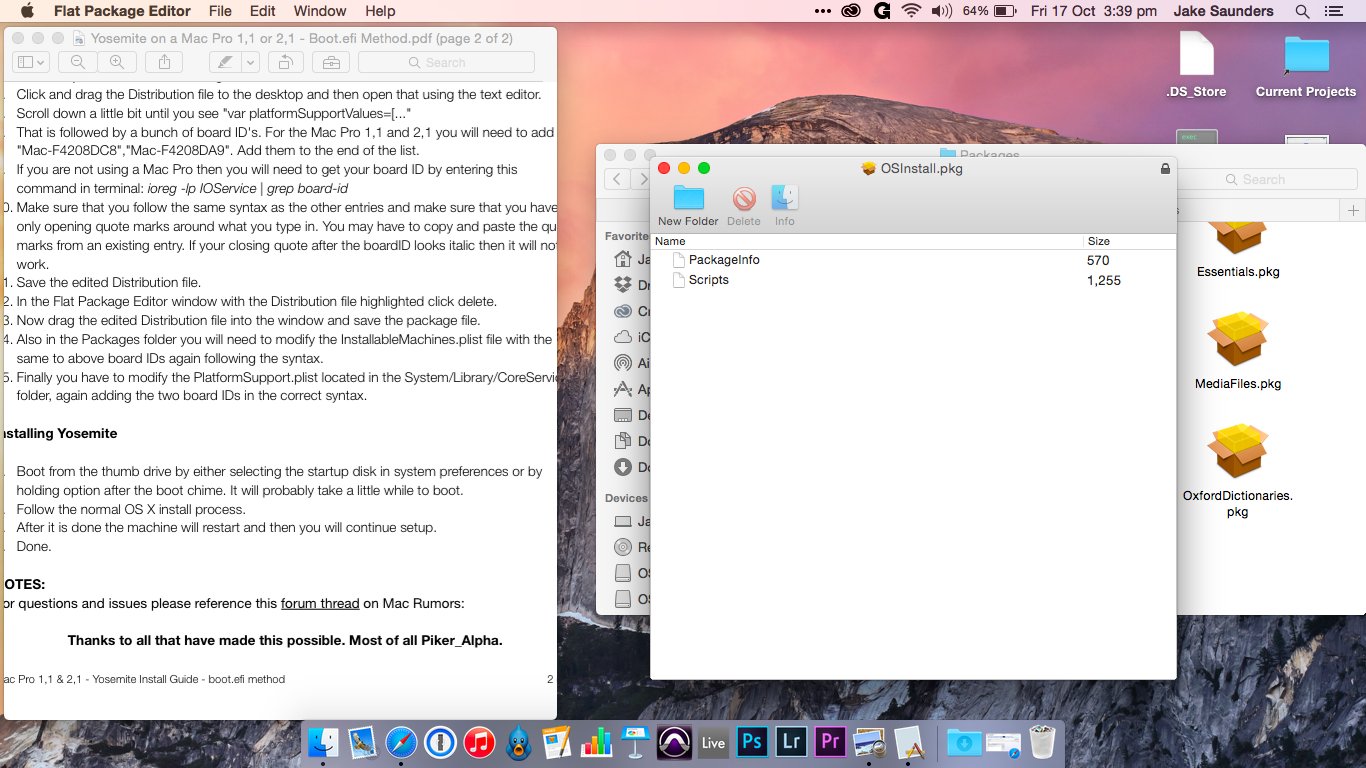The width and height of the screenshot is (1366, 768).
Task: Open Lightroom from the Dock
Action: click(x=791, y=742)
